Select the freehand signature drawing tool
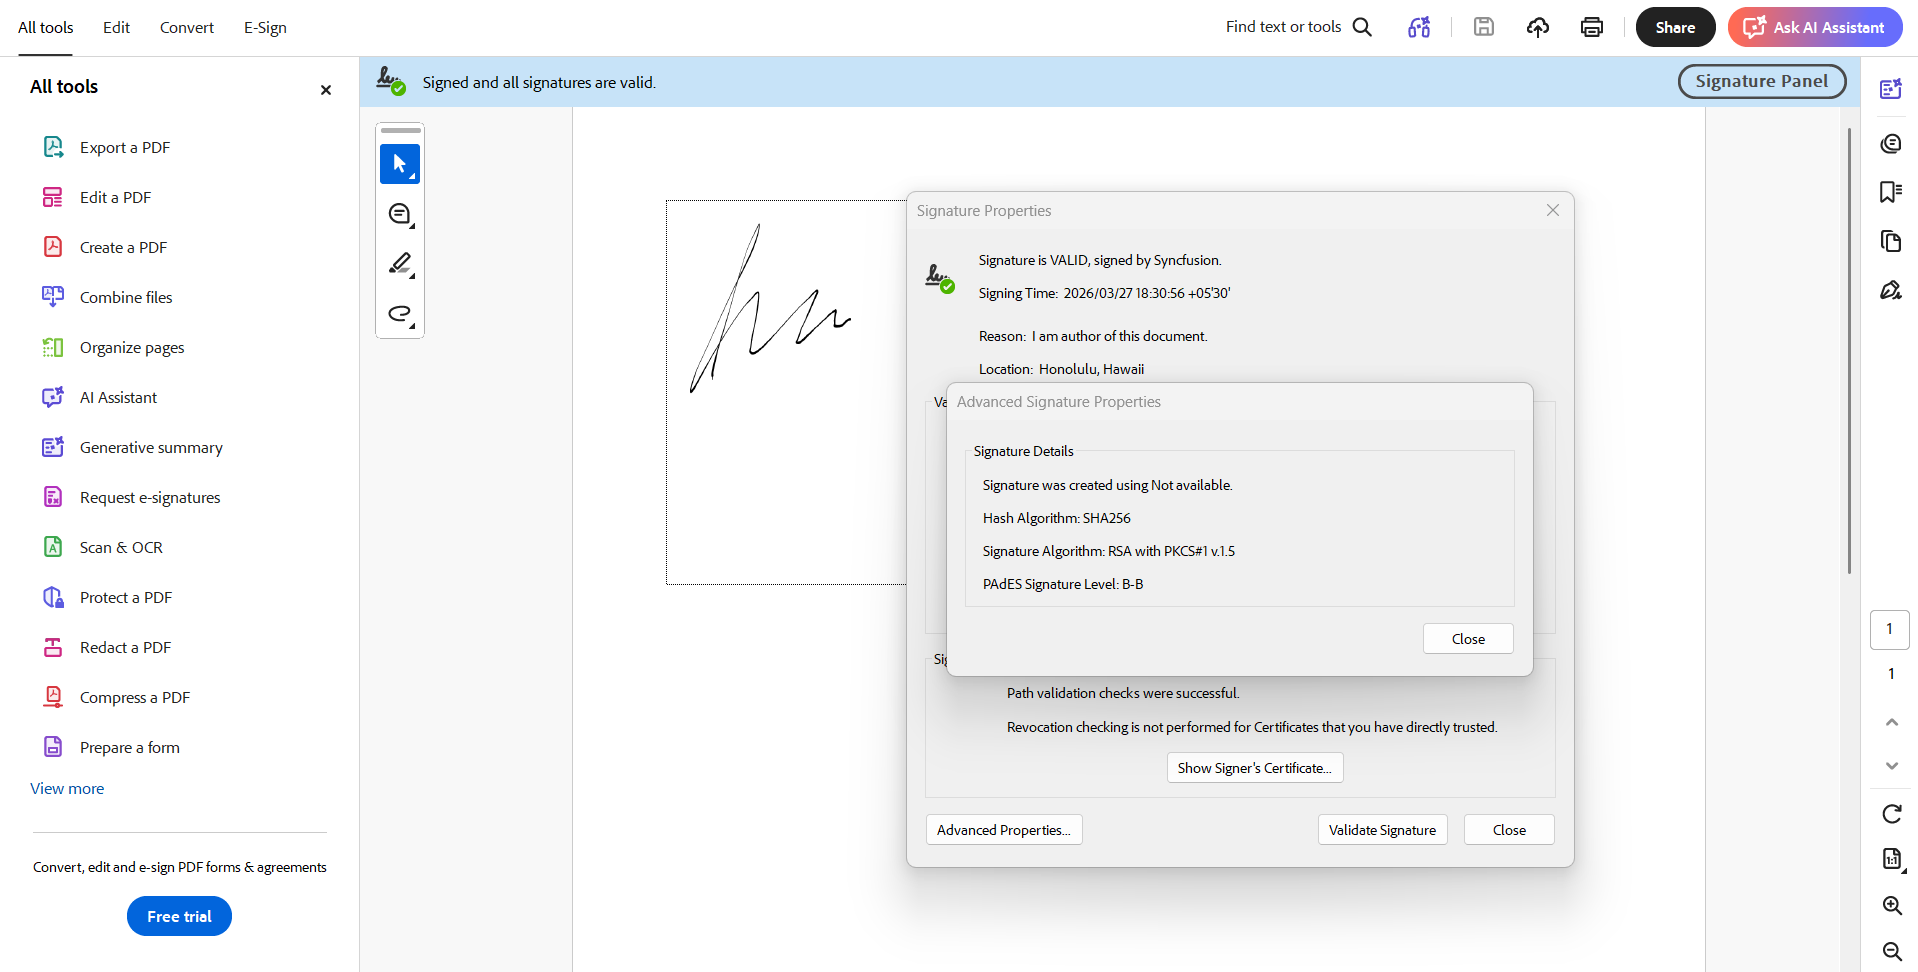This screenshot has height=972, width=1918. (x=398, y=313)
